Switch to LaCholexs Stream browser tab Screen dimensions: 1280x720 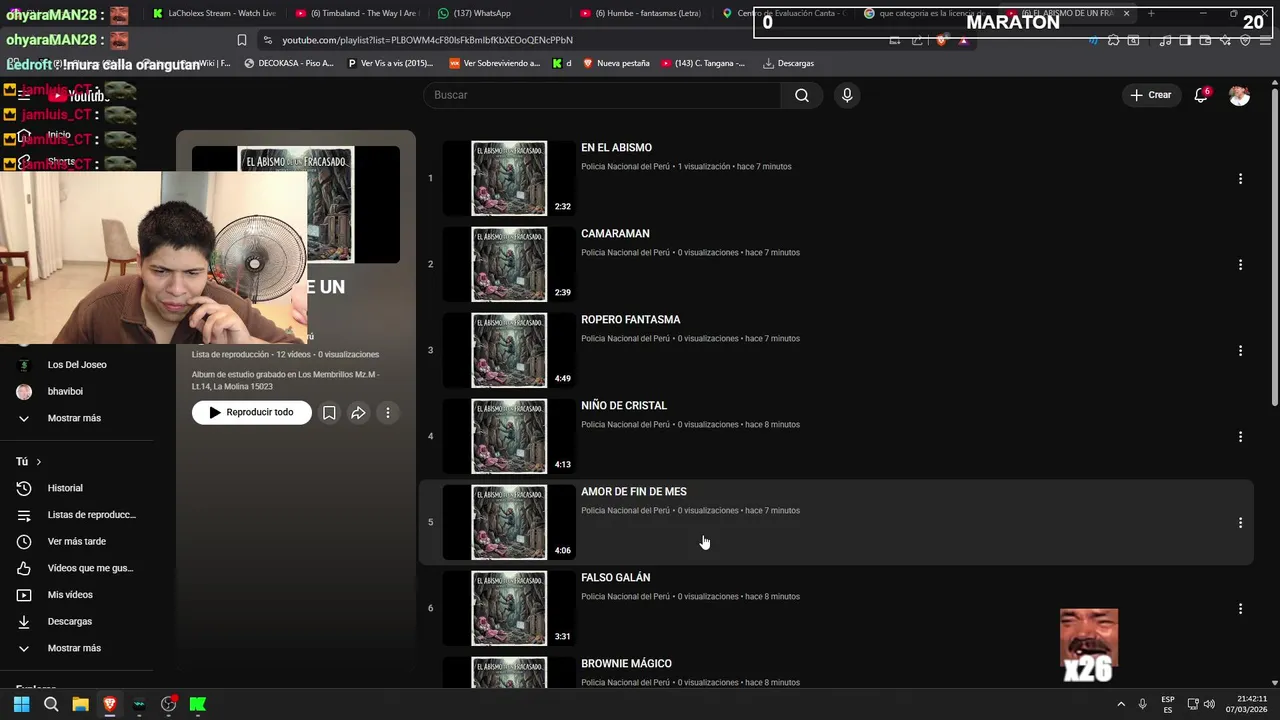pos(213,13)
